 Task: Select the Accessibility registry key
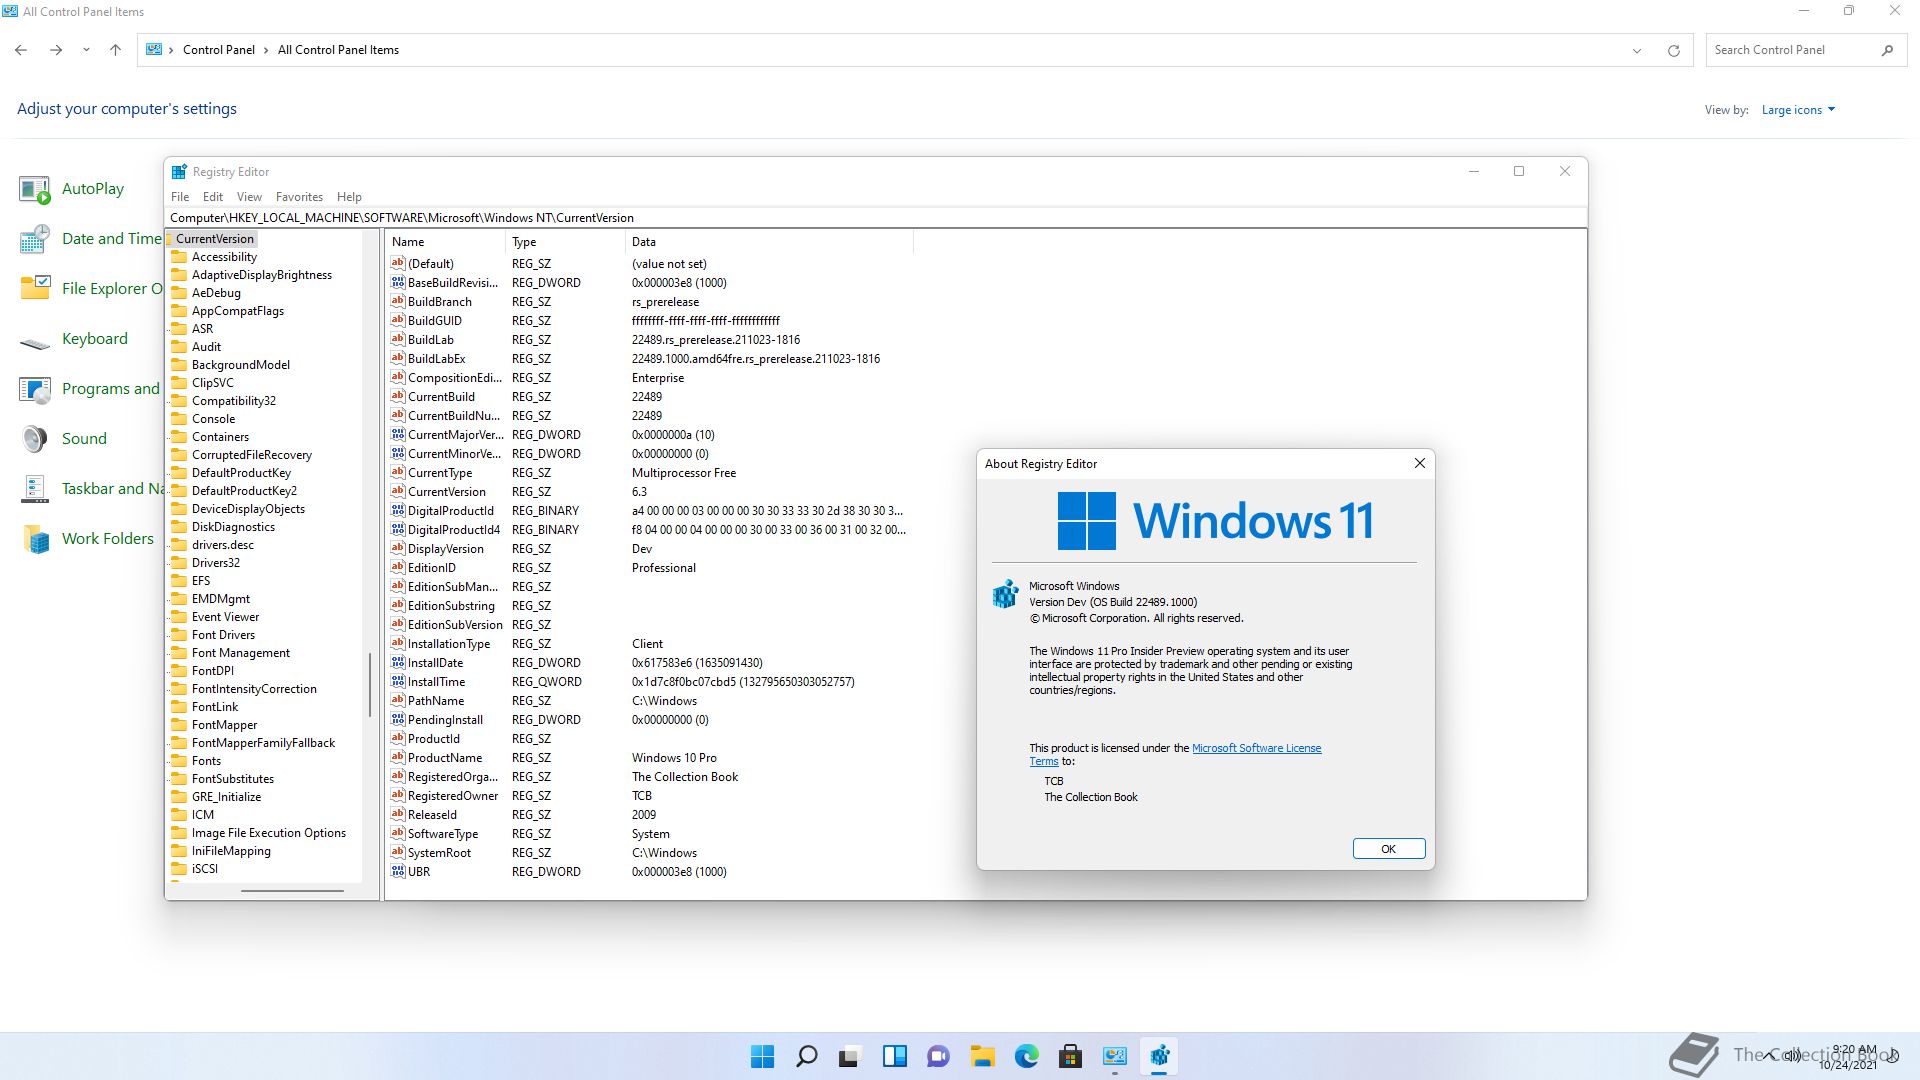pos(224,257)
